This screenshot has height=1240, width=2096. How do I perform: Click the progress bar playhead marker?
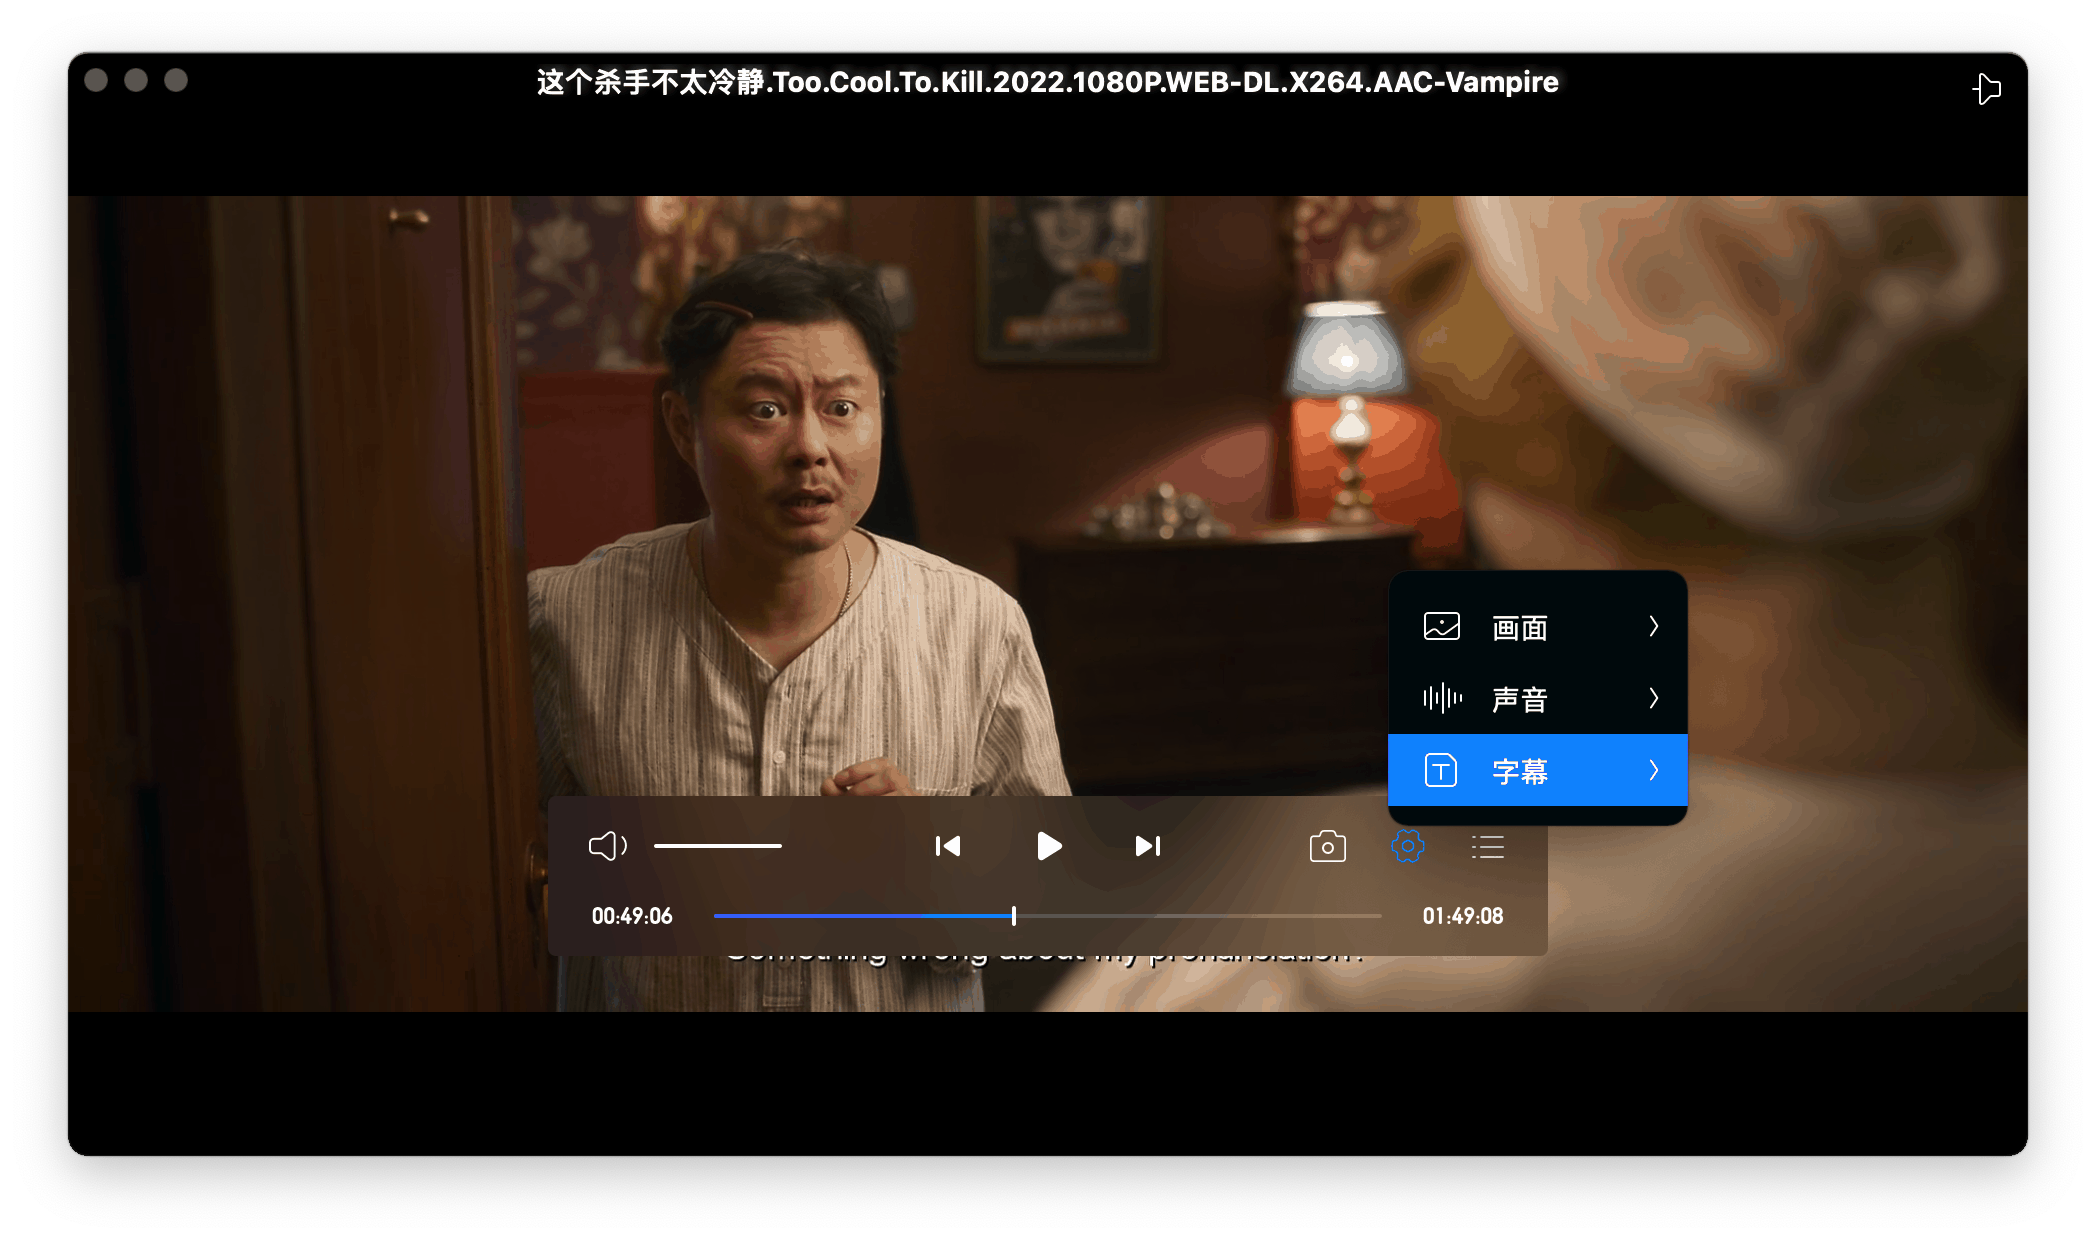point(1014,915)
